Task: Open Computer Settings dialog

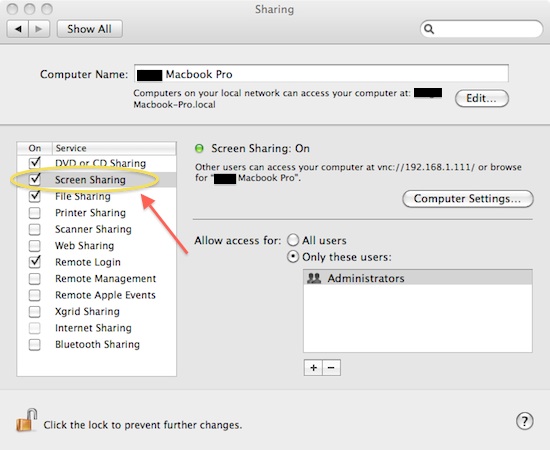Action: point(468,199)
